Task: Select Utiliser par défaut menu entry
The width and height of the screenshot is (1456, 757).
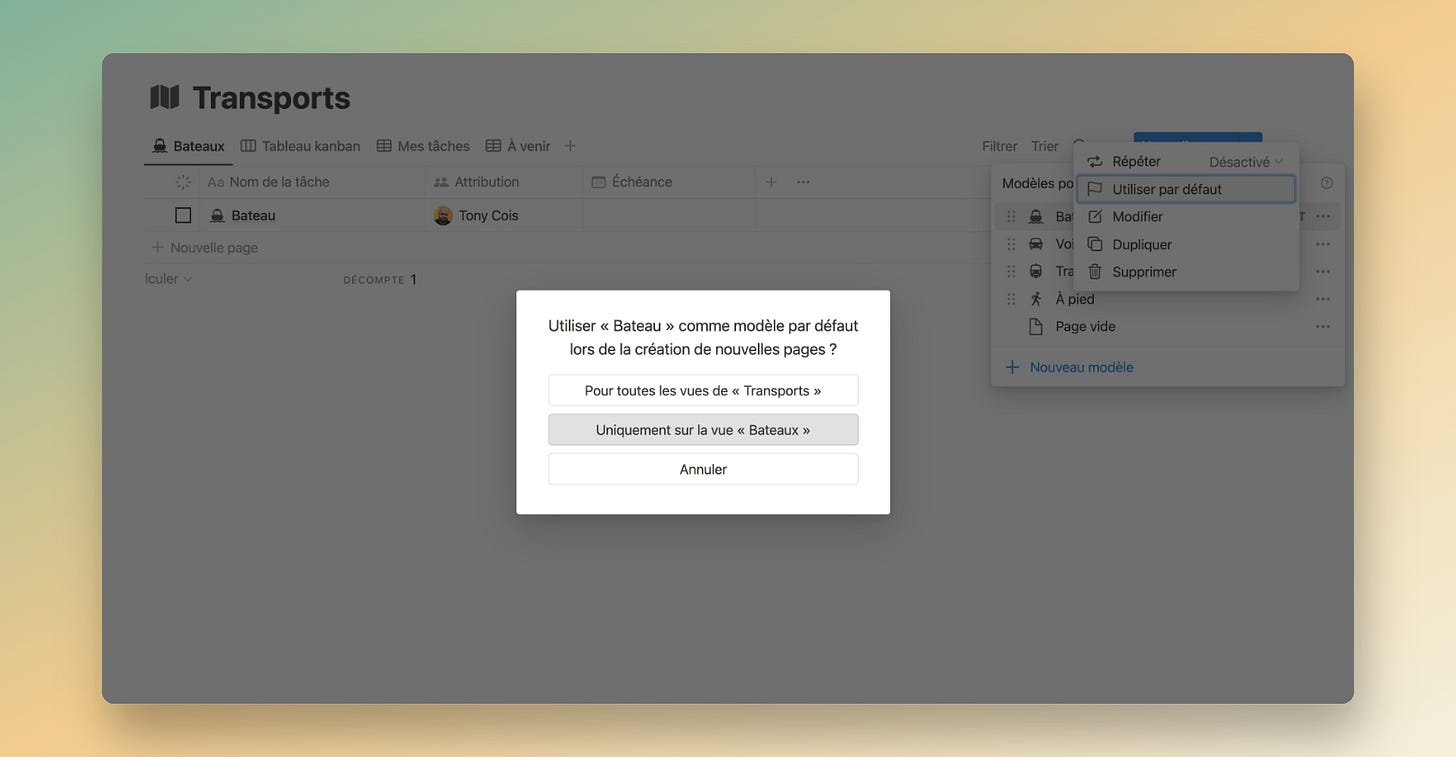Action: coord(1186,189)
